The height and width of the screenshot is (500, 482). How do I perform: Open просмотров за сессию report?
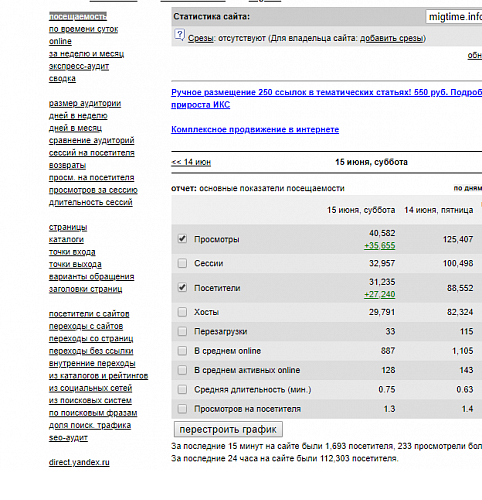pos(93,190)
